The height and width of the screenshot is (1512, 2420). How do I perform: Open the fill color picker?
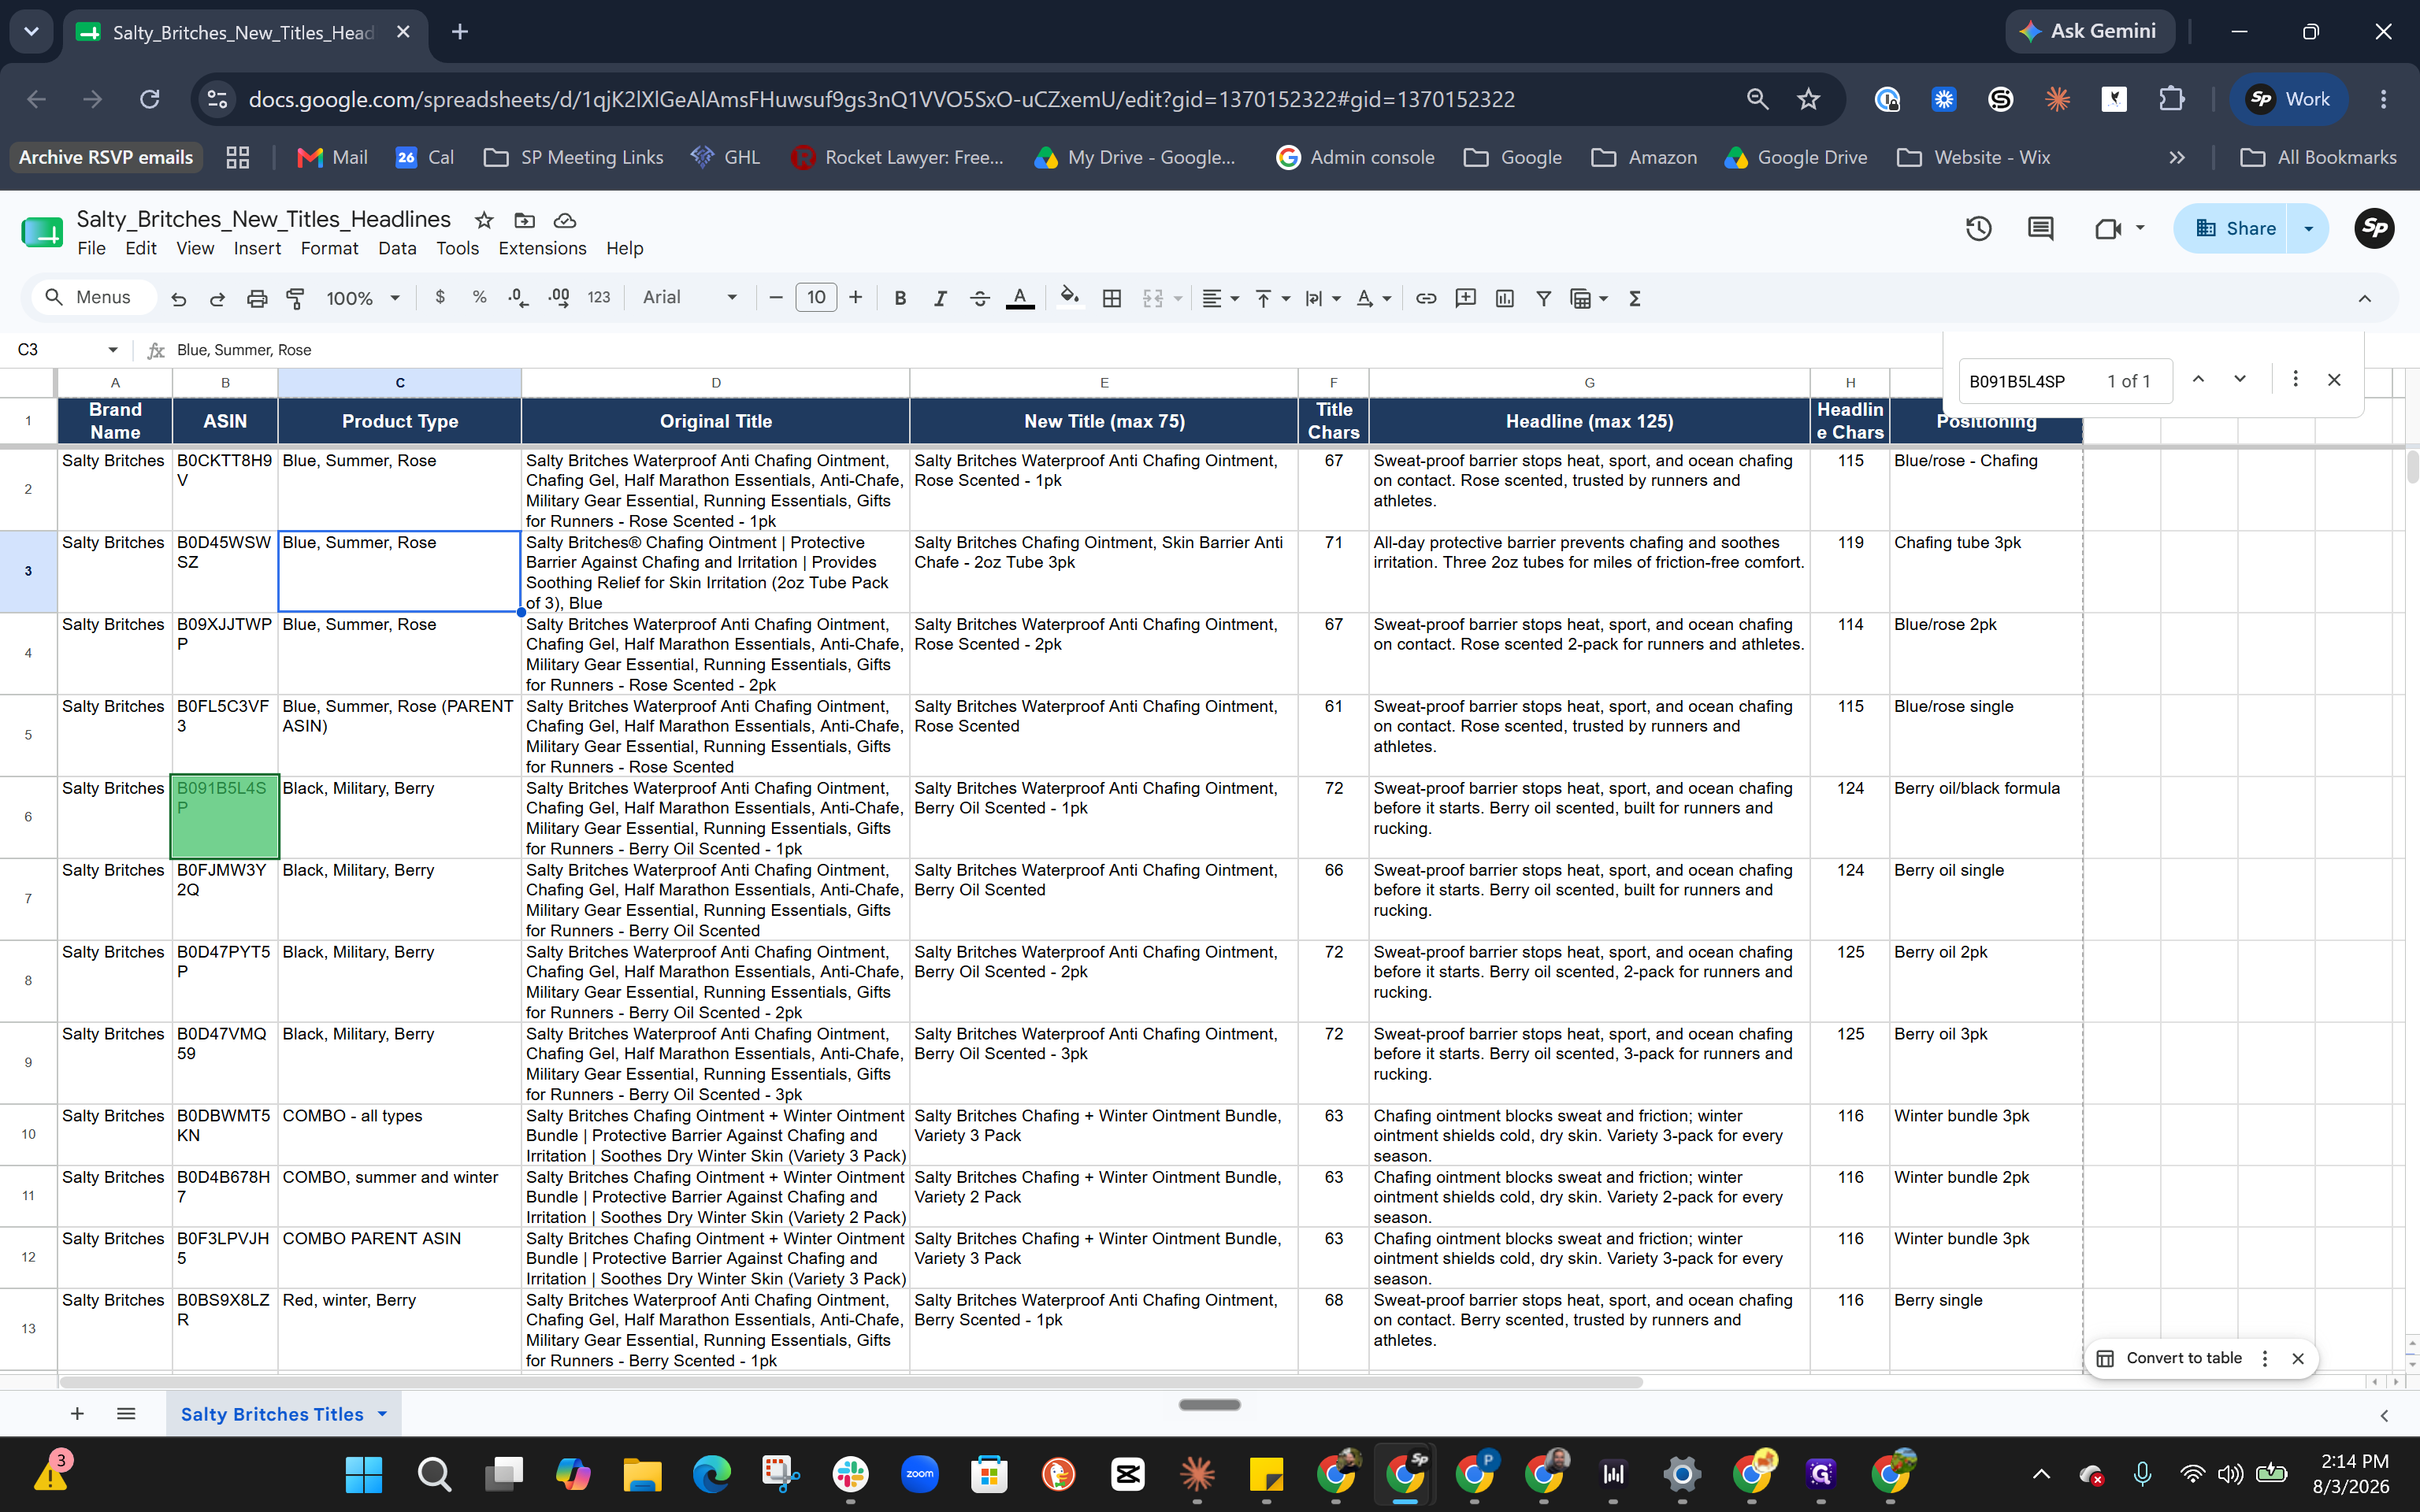[1070, 298]
